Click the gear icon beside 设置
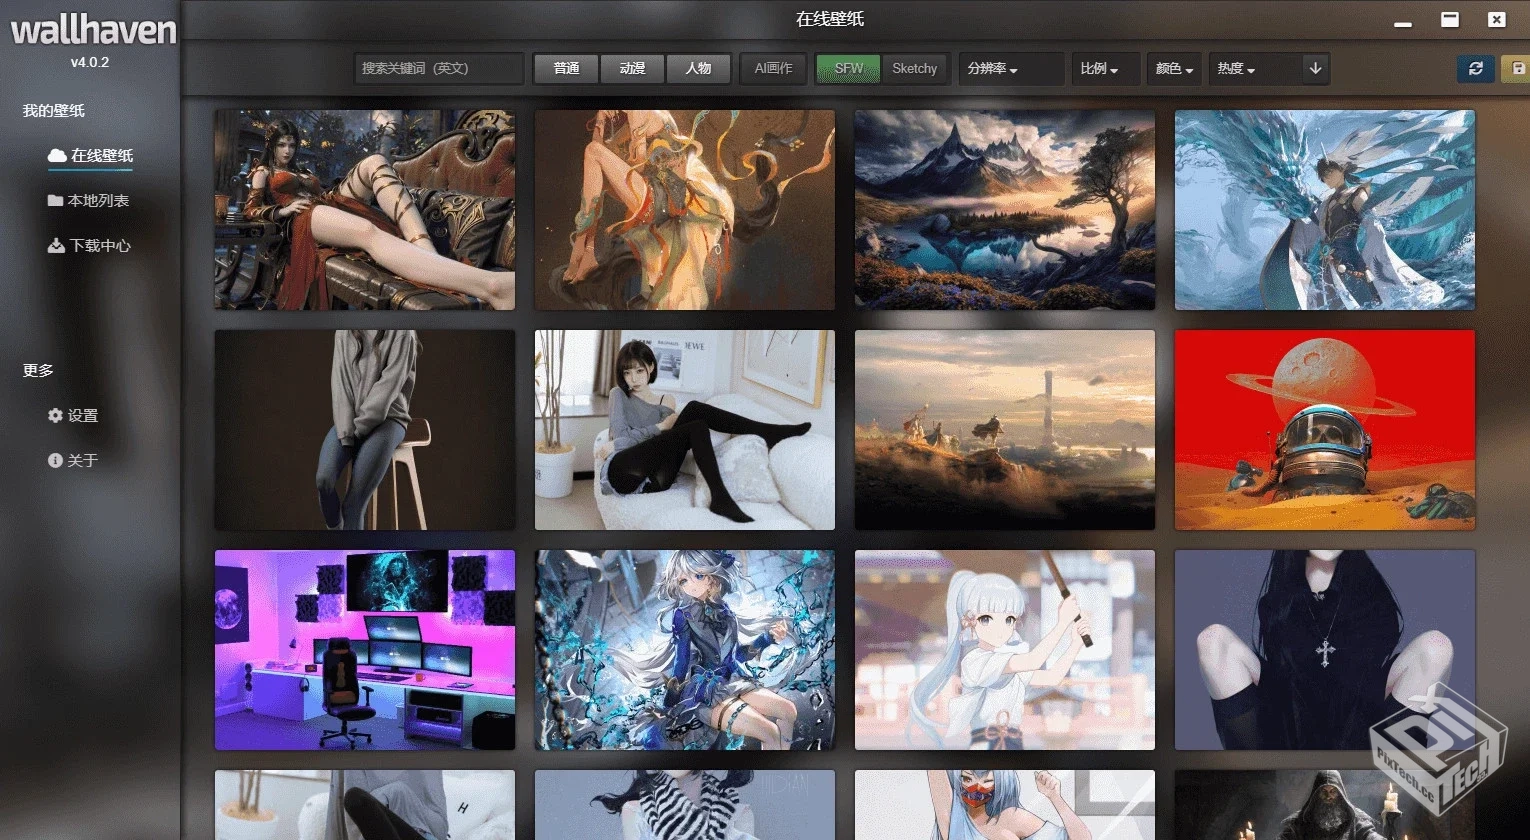Viewport: 1530px width, 840px height. click(x=55, y=415)
